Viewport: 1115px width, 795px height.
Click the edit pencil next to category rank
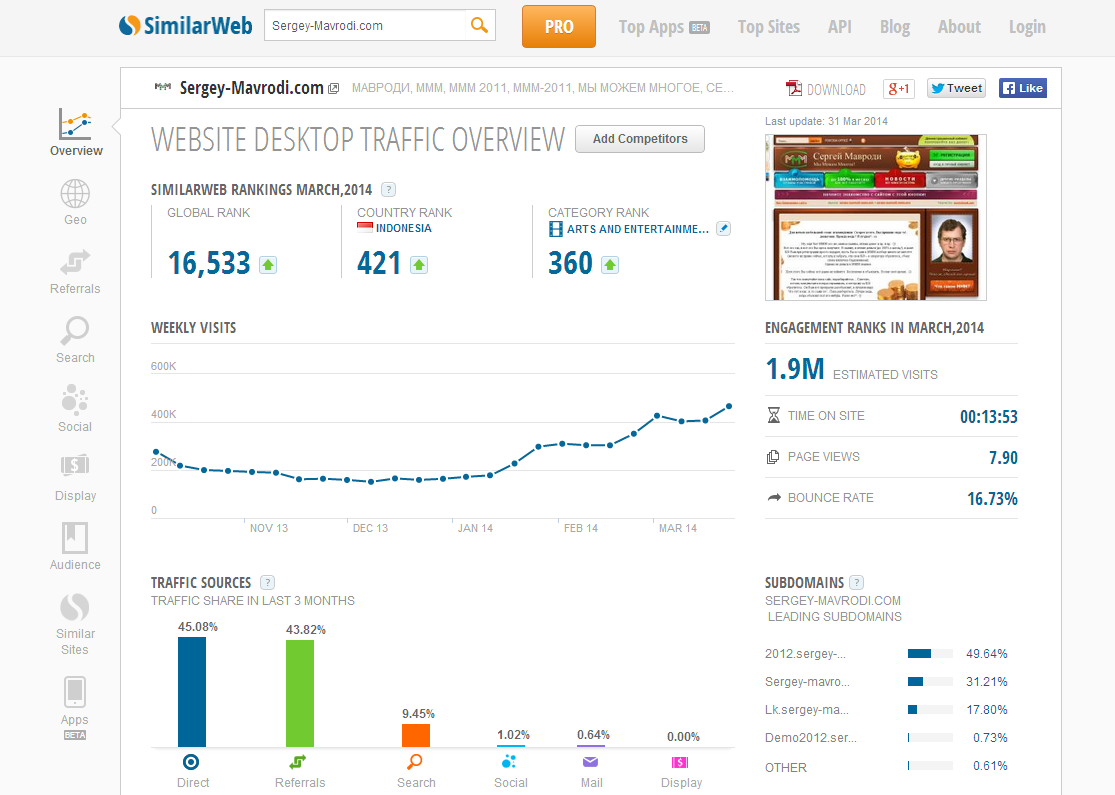724,229
